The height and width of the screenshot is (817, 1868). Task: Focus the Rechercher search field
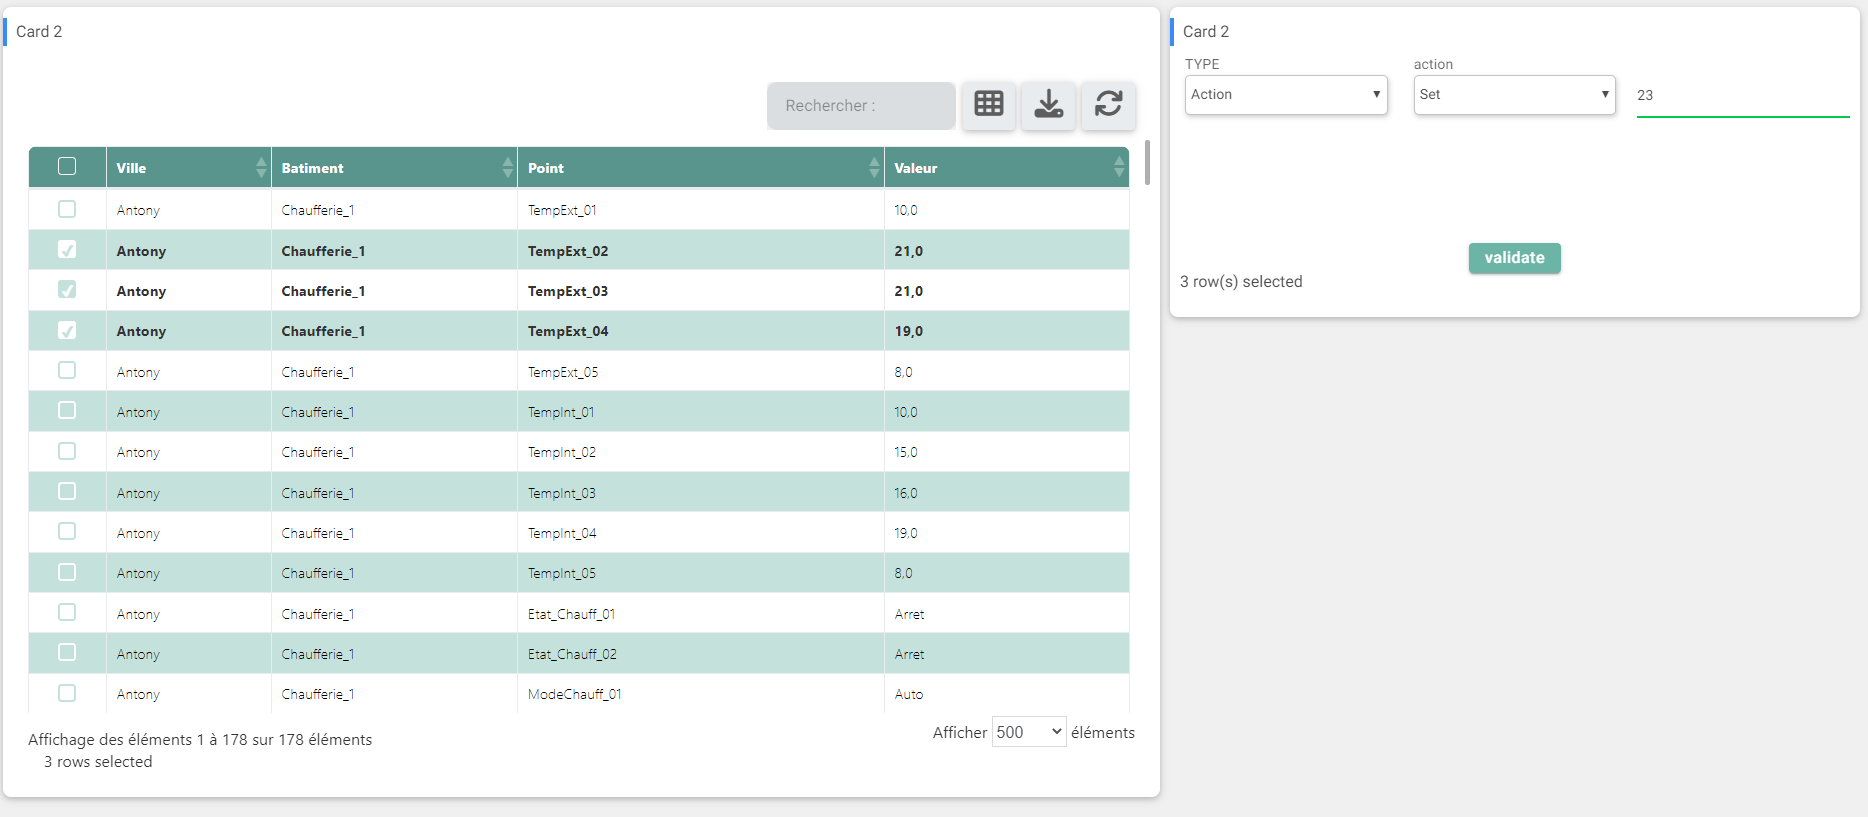pos(860,106)
